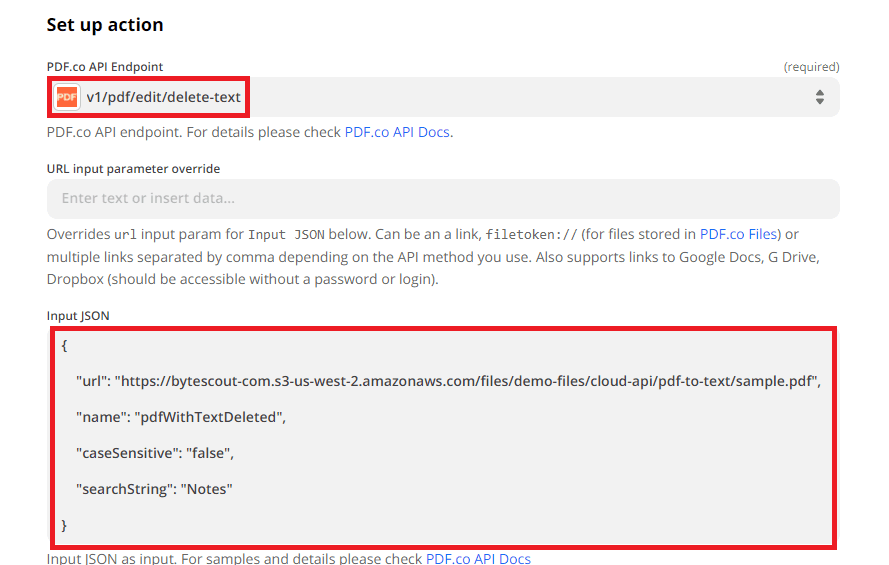Click the PDF.co icon in endpoint field
889x565 pixels.
point(67,97)
